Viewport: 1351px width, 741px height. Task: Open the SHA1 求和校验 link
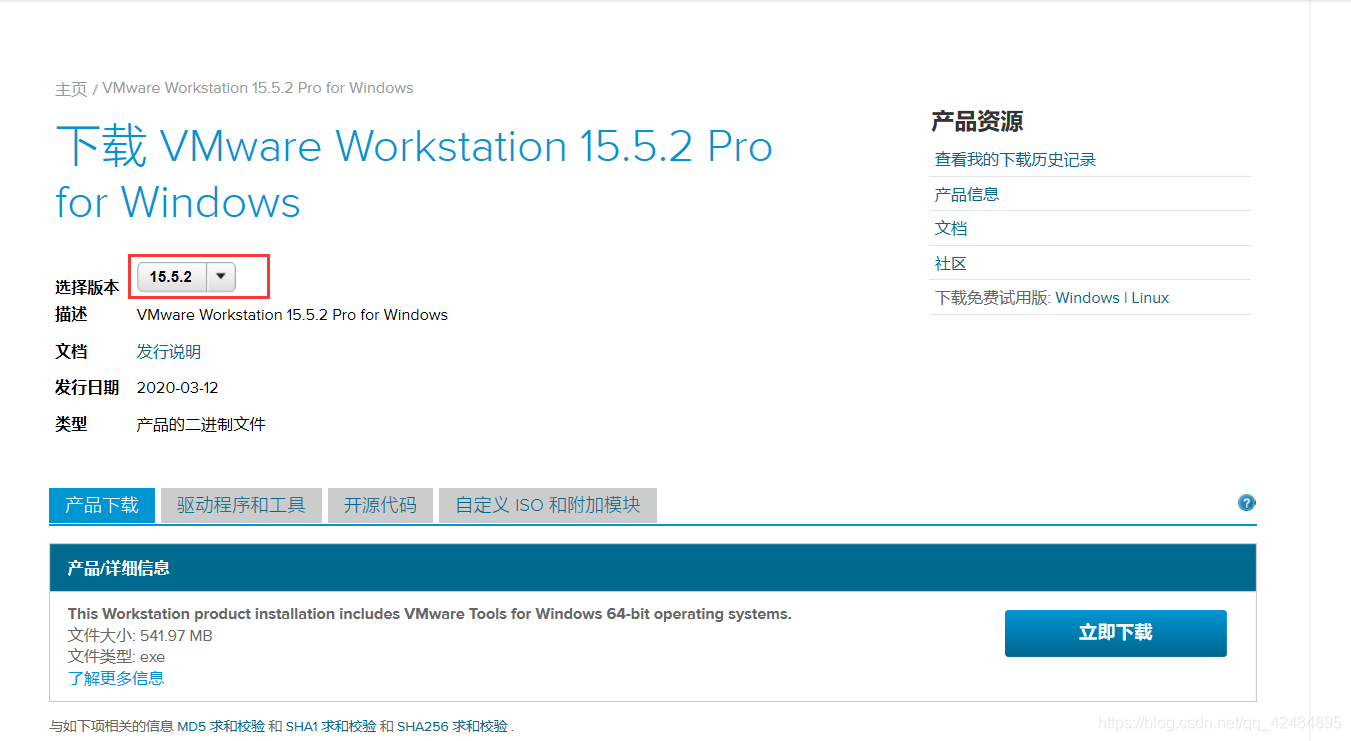coord(331,726)
